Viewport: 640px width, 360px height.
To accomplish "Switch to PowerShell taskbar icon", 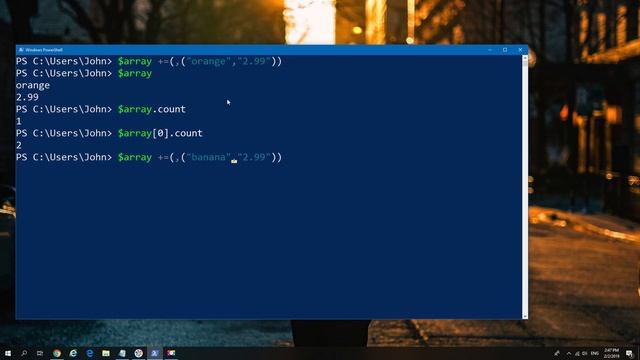I will coord(155,353).
